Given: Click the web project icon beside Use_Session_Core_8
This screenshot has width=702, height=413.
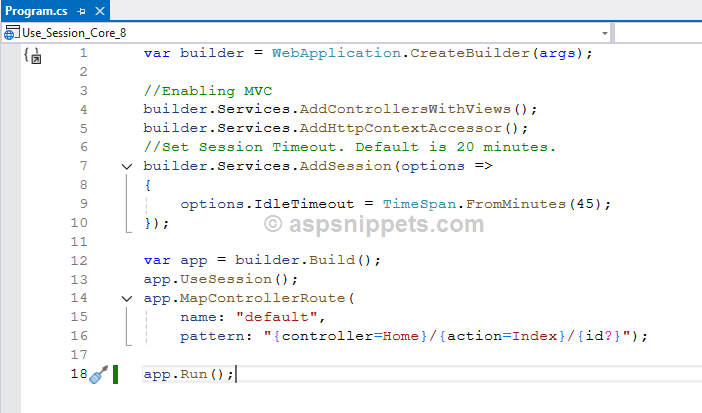Looking at the screenshot, I should 11,33.
